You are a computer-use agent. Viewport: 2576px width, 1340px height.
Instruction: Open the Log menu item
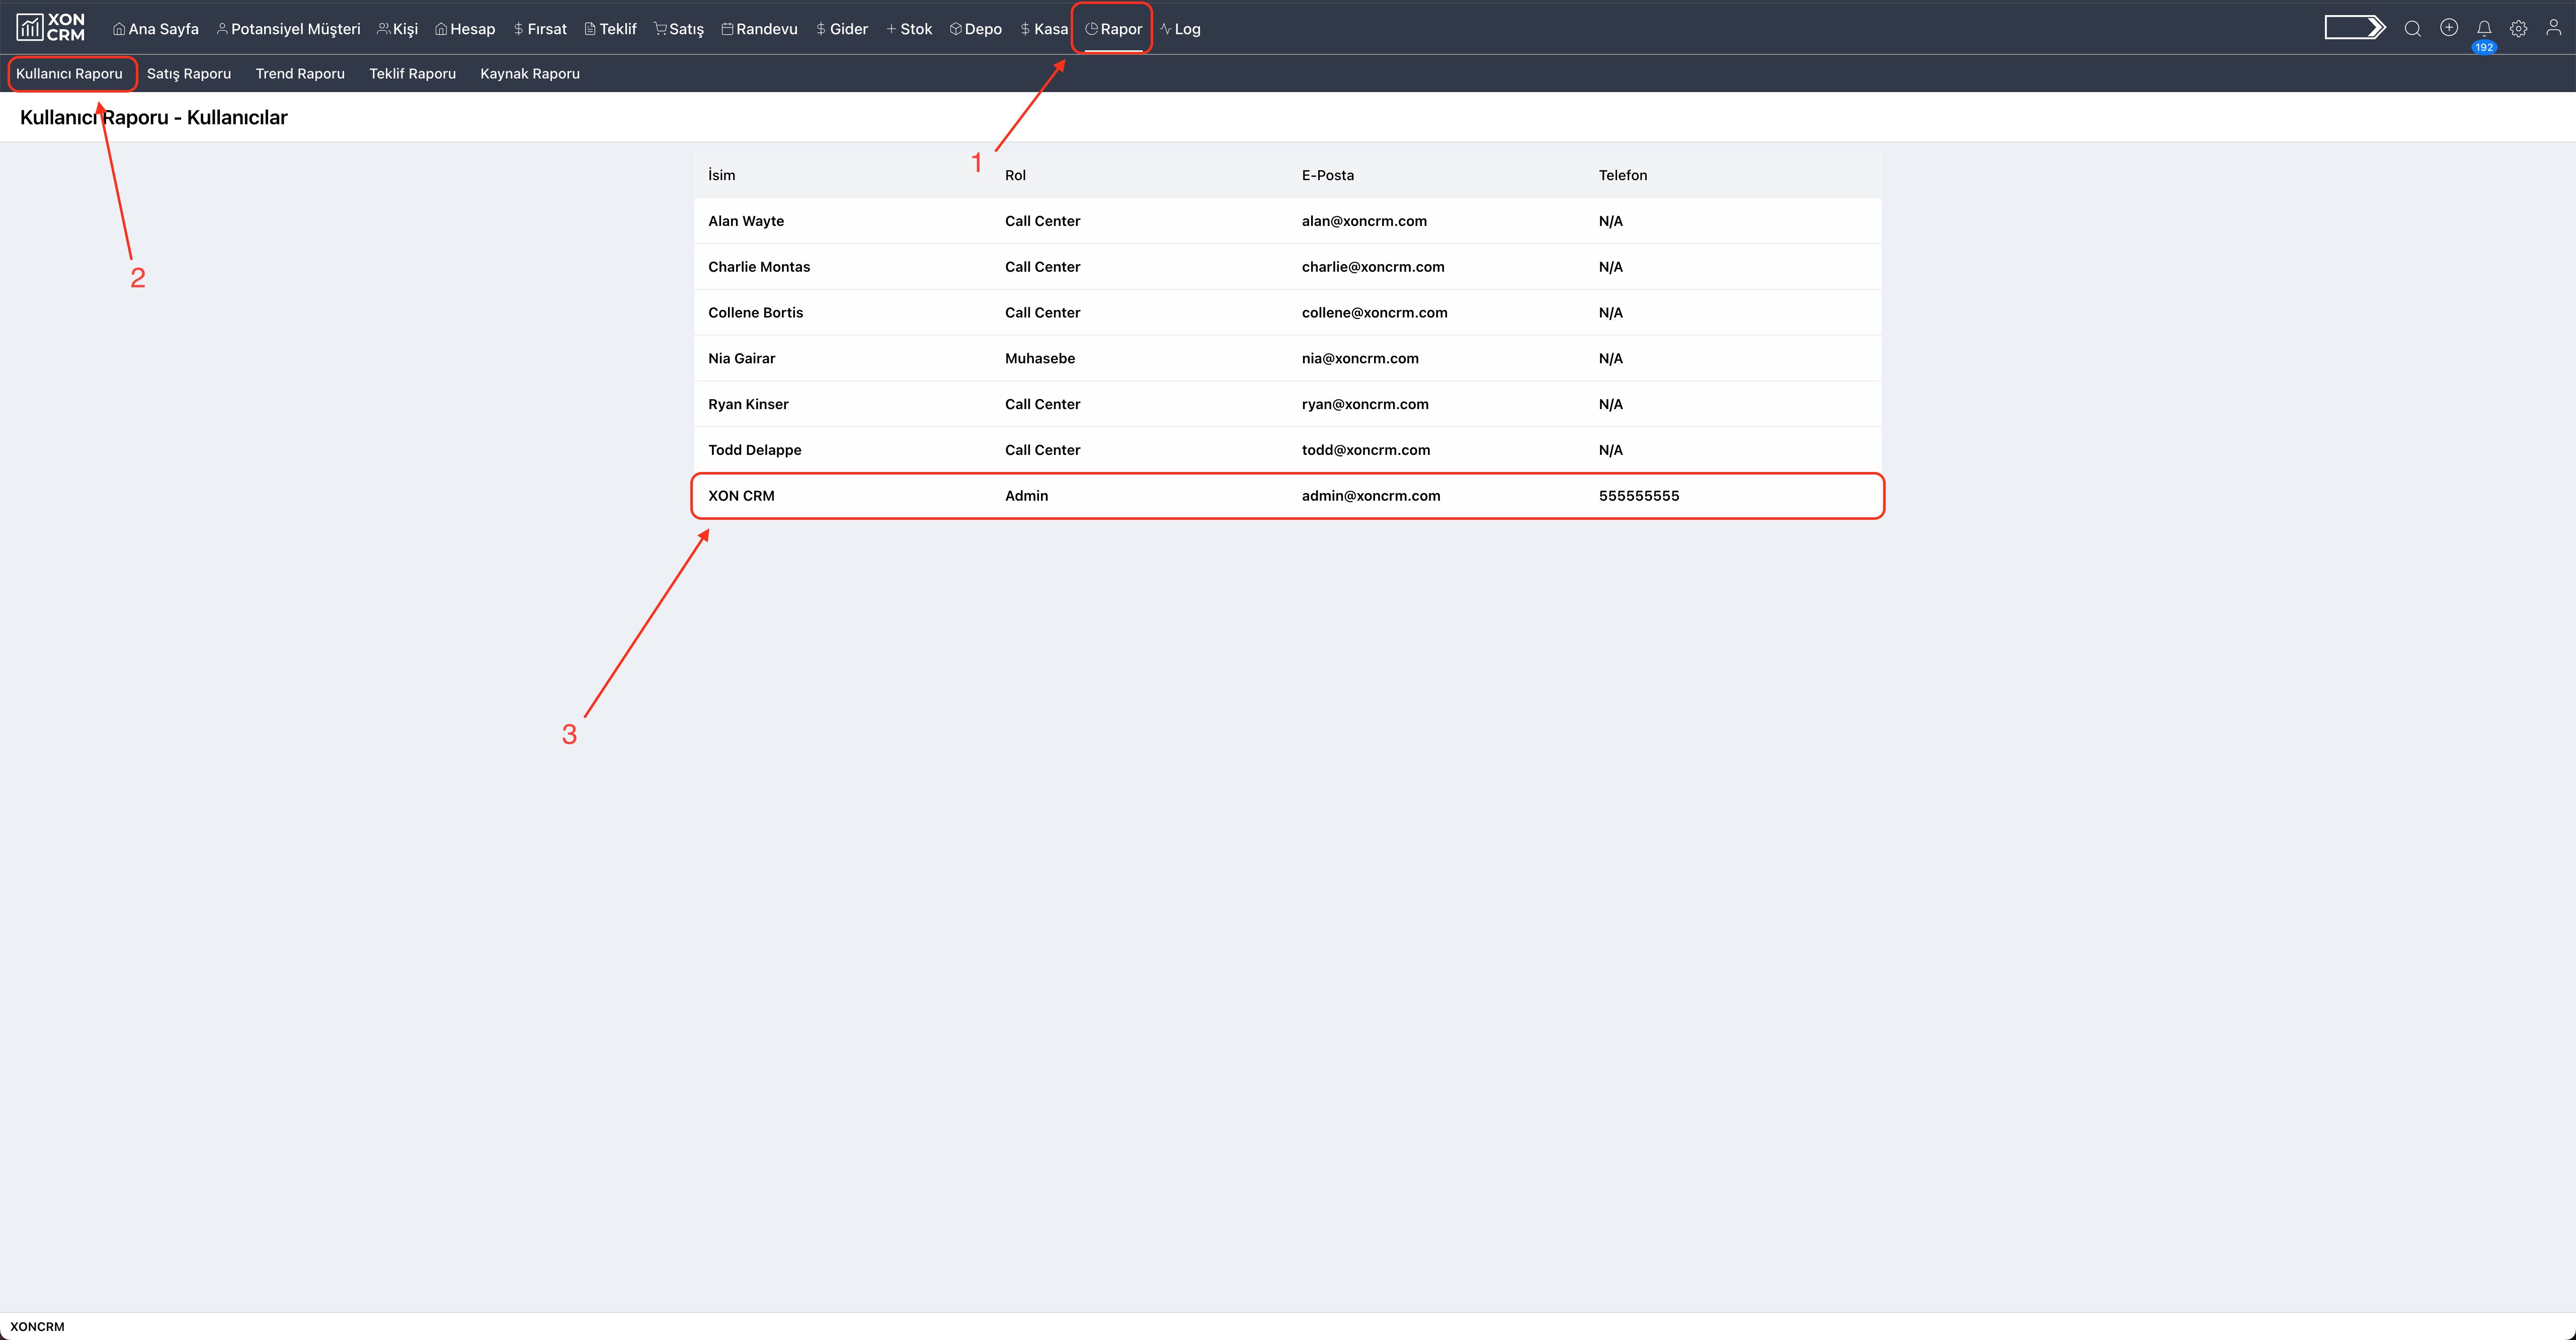click(x=1180, y=29)
